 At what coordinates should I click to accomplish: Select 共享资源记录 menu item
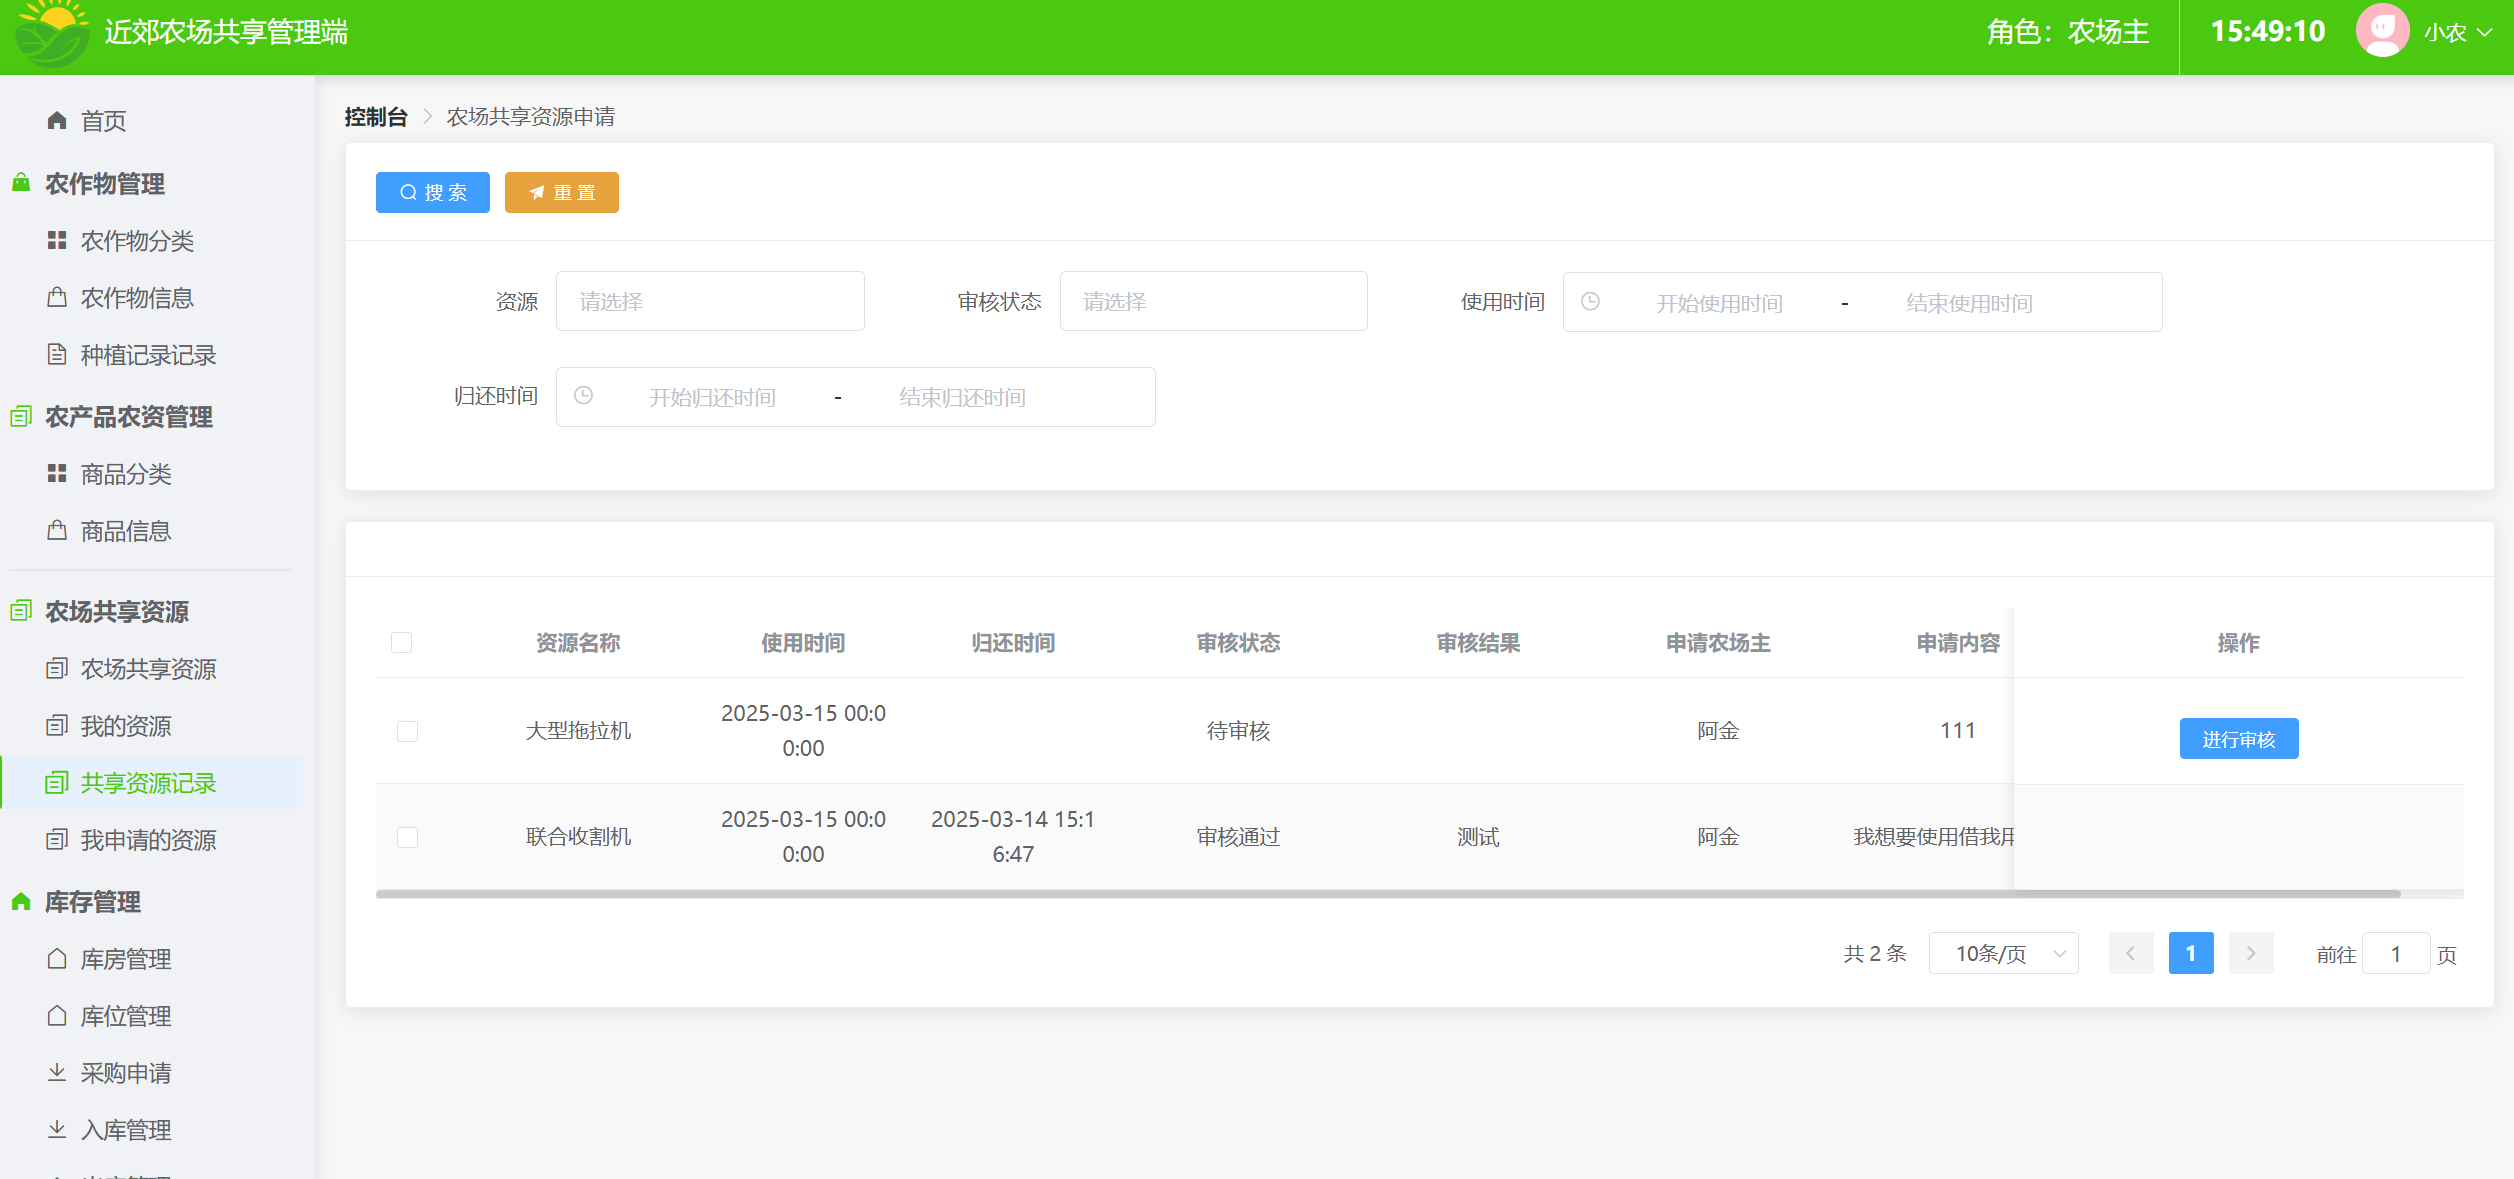(x=151, y=782)
